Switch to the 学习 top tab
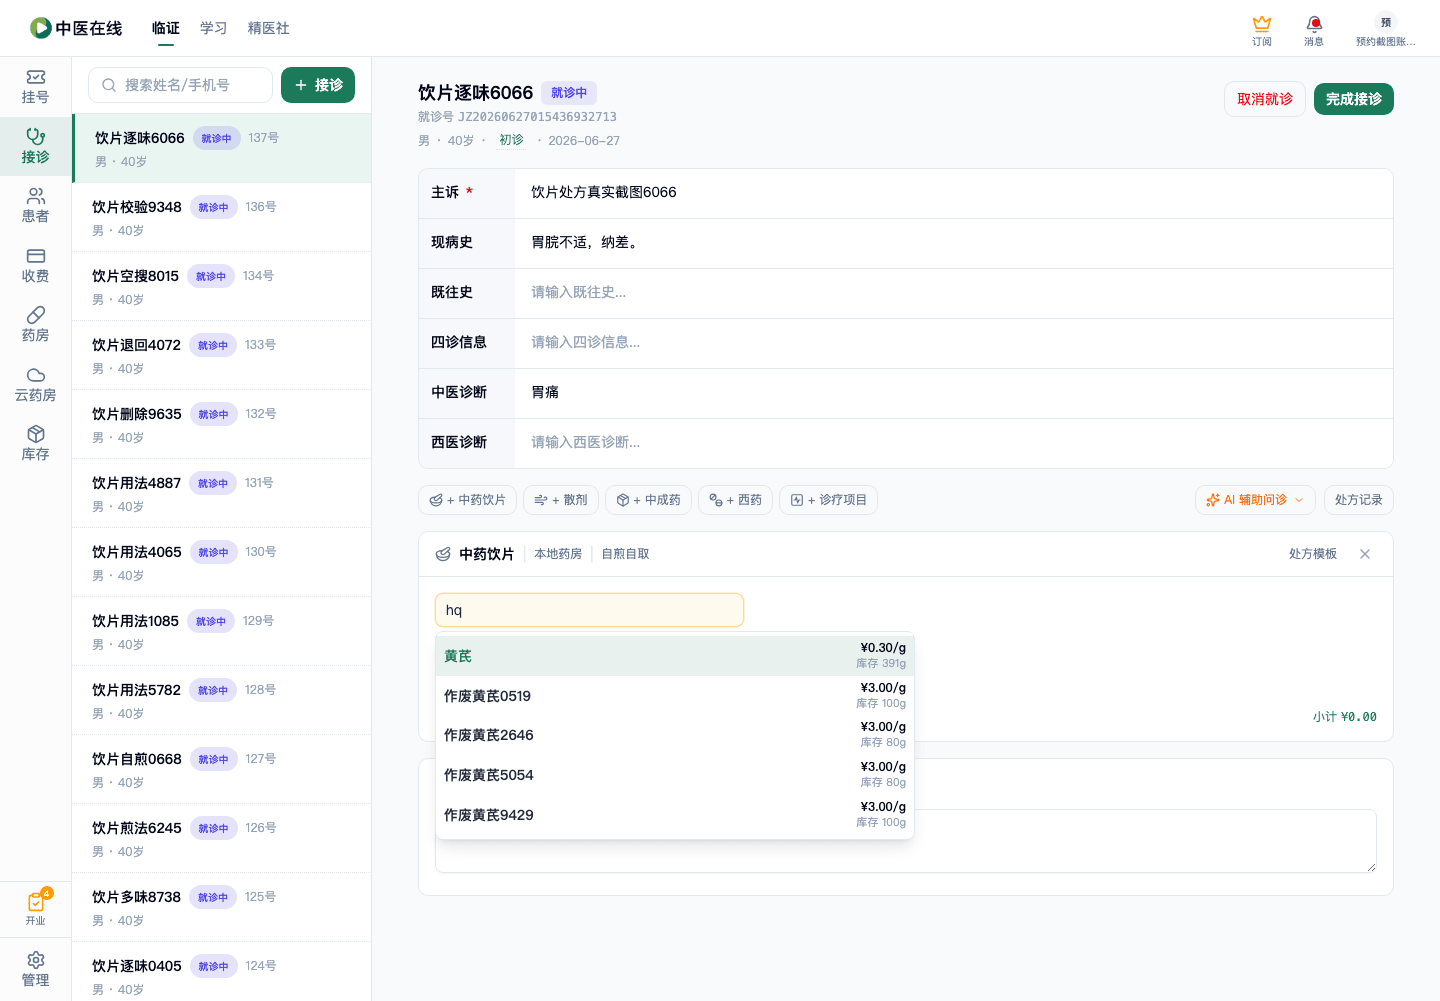This screenshot has width=1440, height=1001. [x=214, y=28]
